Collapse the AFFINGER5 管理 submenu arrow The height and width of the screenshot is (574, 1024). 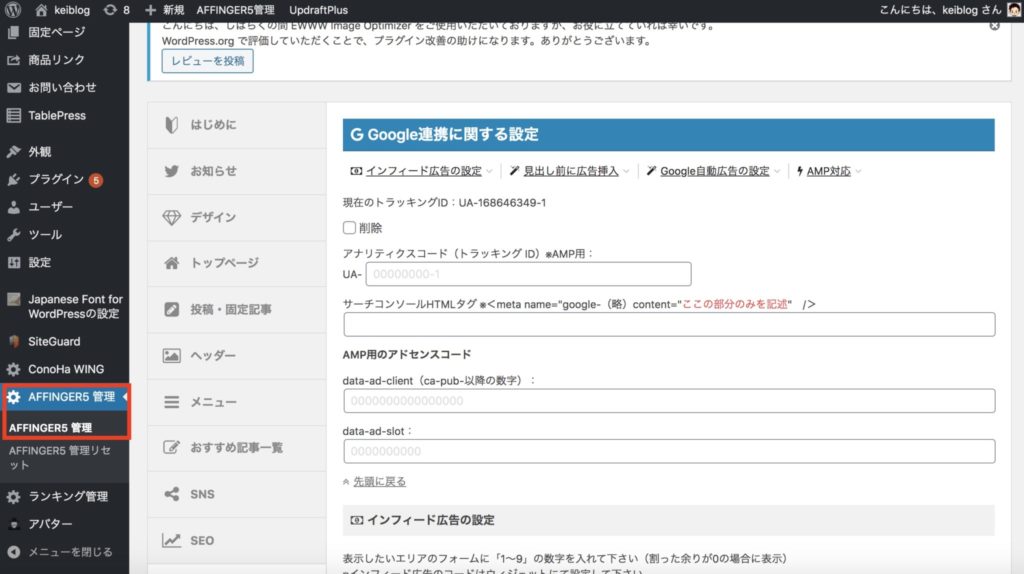click(x=125, y=396)
